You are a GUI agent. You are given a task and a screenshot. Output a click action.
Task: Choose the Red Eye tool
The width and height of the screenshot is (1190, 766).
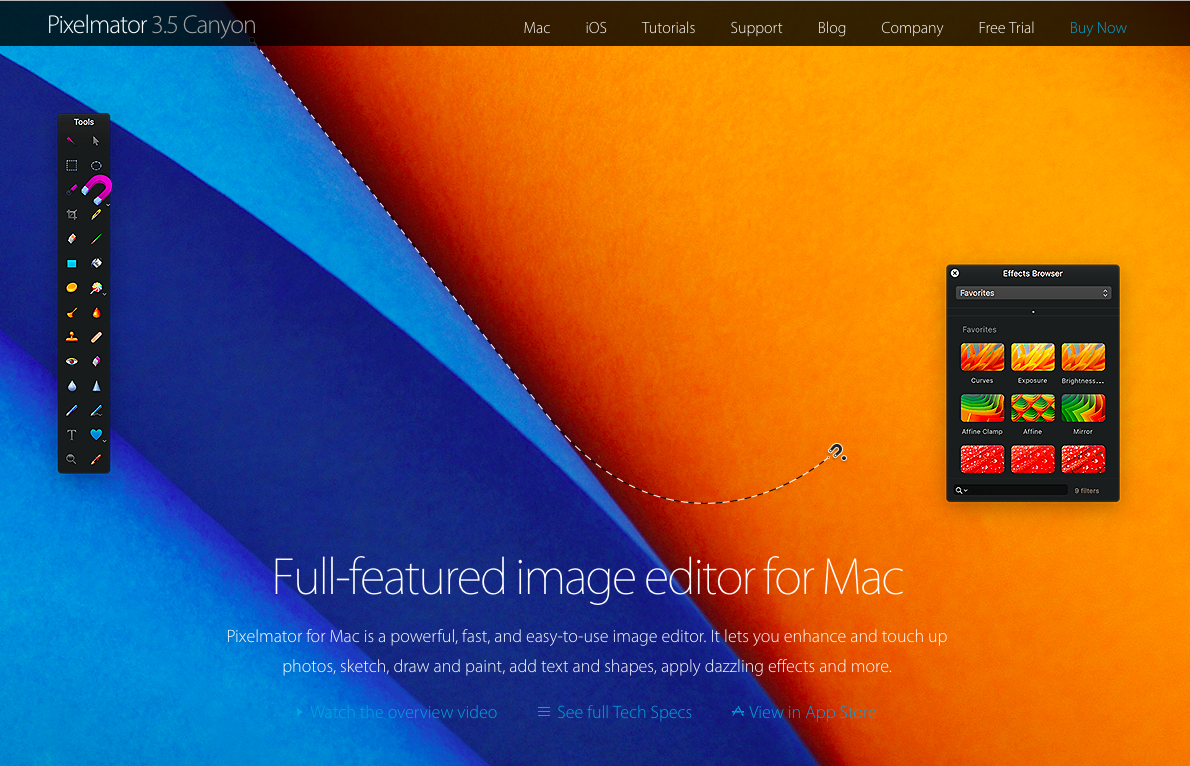(x=72, y=361)
